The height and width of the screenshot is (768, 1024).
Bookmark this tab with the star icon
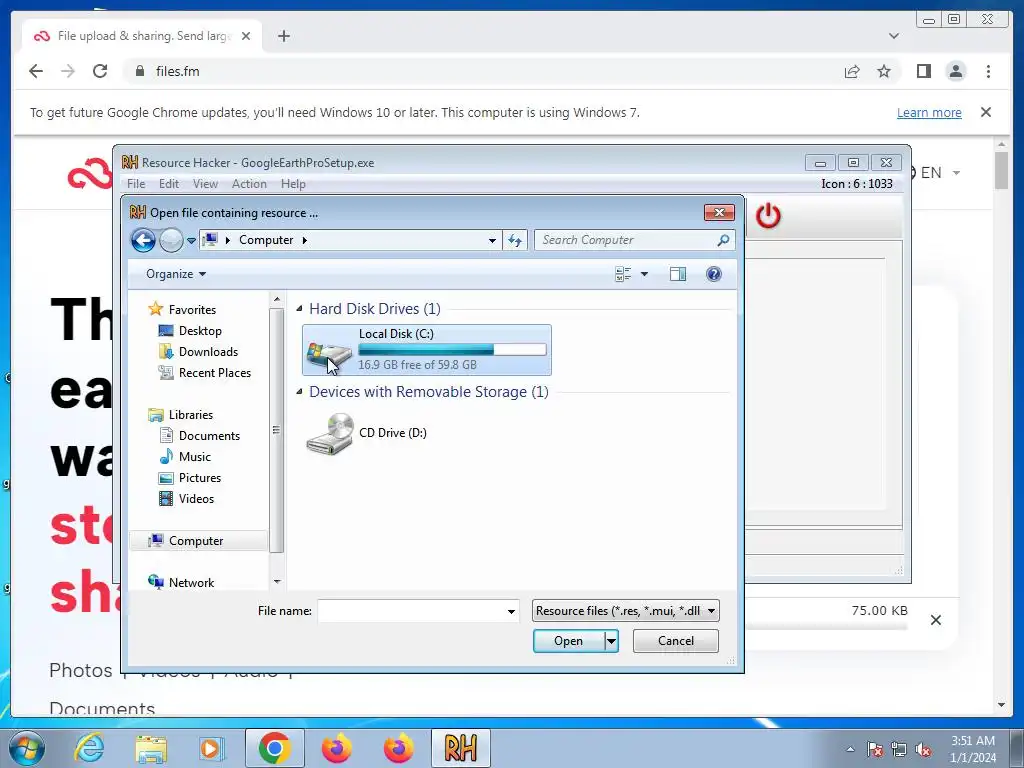884,71
